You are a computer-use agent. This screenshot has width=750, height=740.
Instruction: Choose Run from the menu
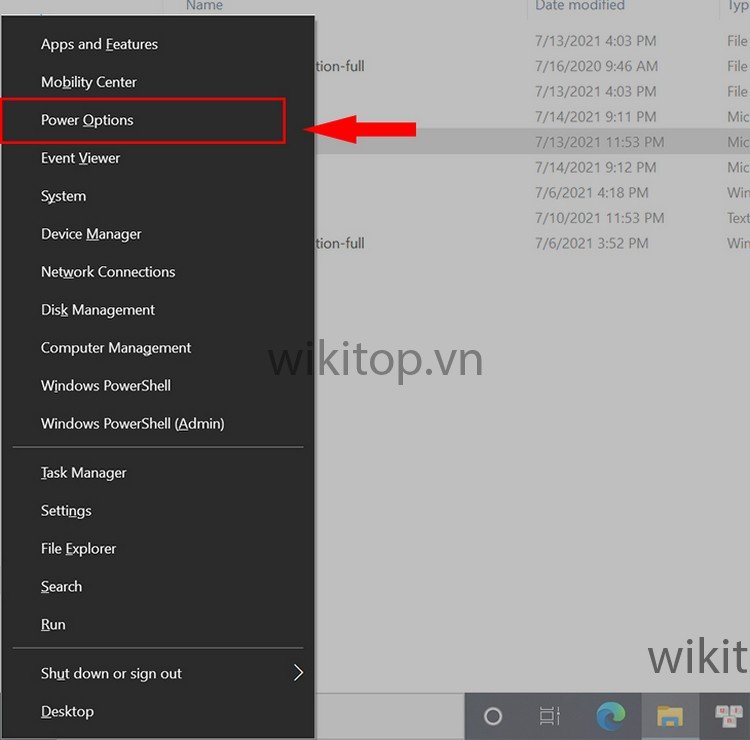click(x=53, y=624)
